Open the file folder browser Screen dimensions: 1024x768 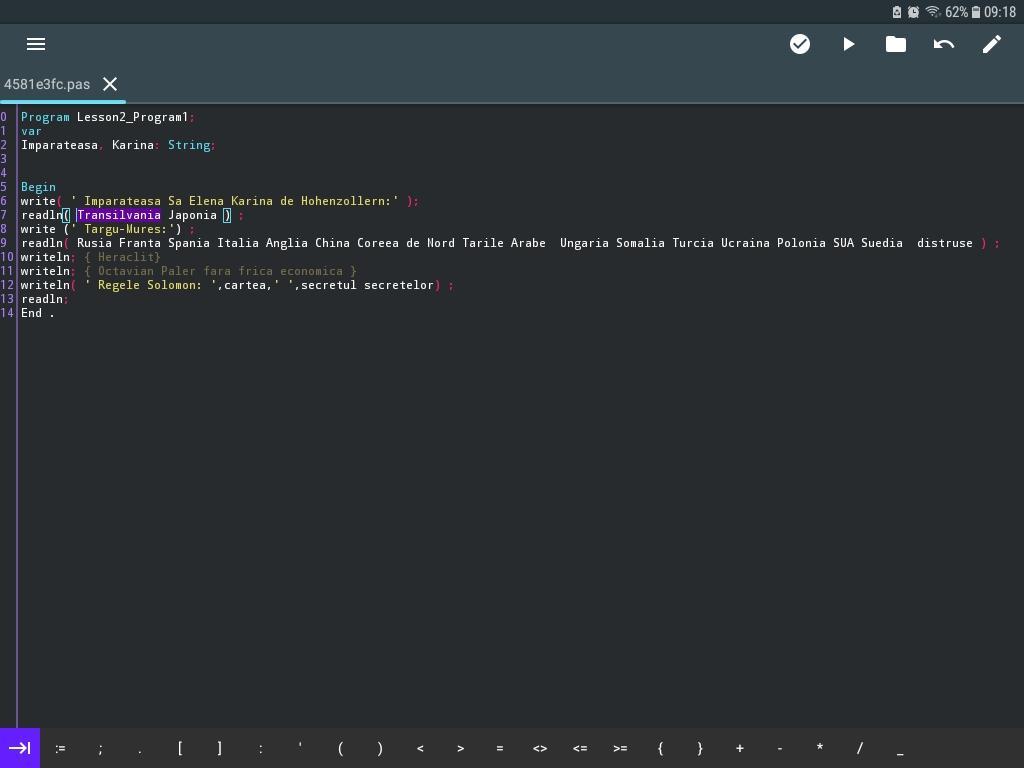coord(896,44)
